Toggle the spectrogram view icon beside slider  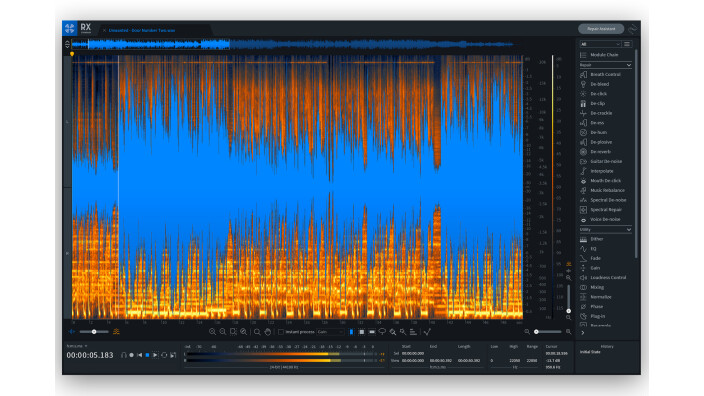(x=116, y=332)
